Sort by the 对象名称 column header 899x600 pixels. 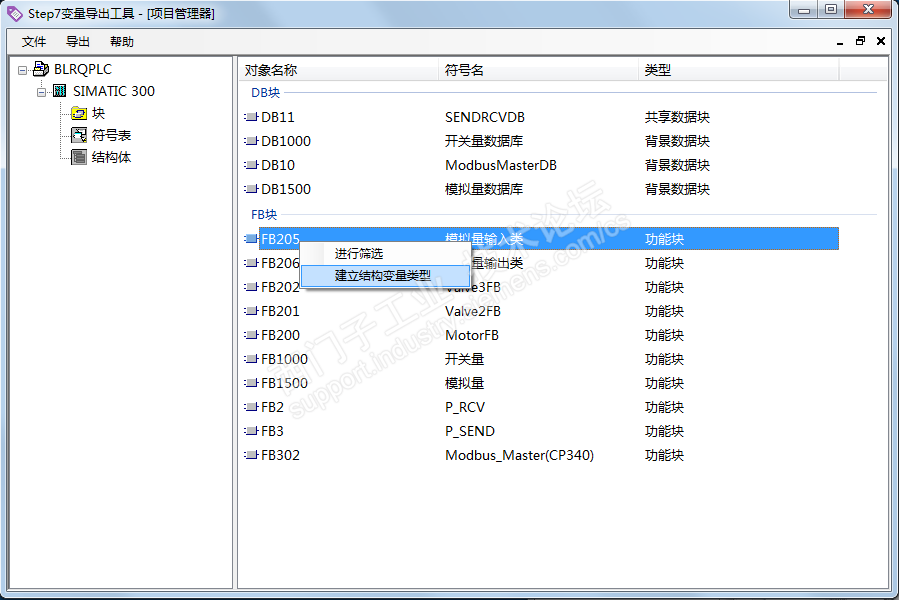click(338, 70)
